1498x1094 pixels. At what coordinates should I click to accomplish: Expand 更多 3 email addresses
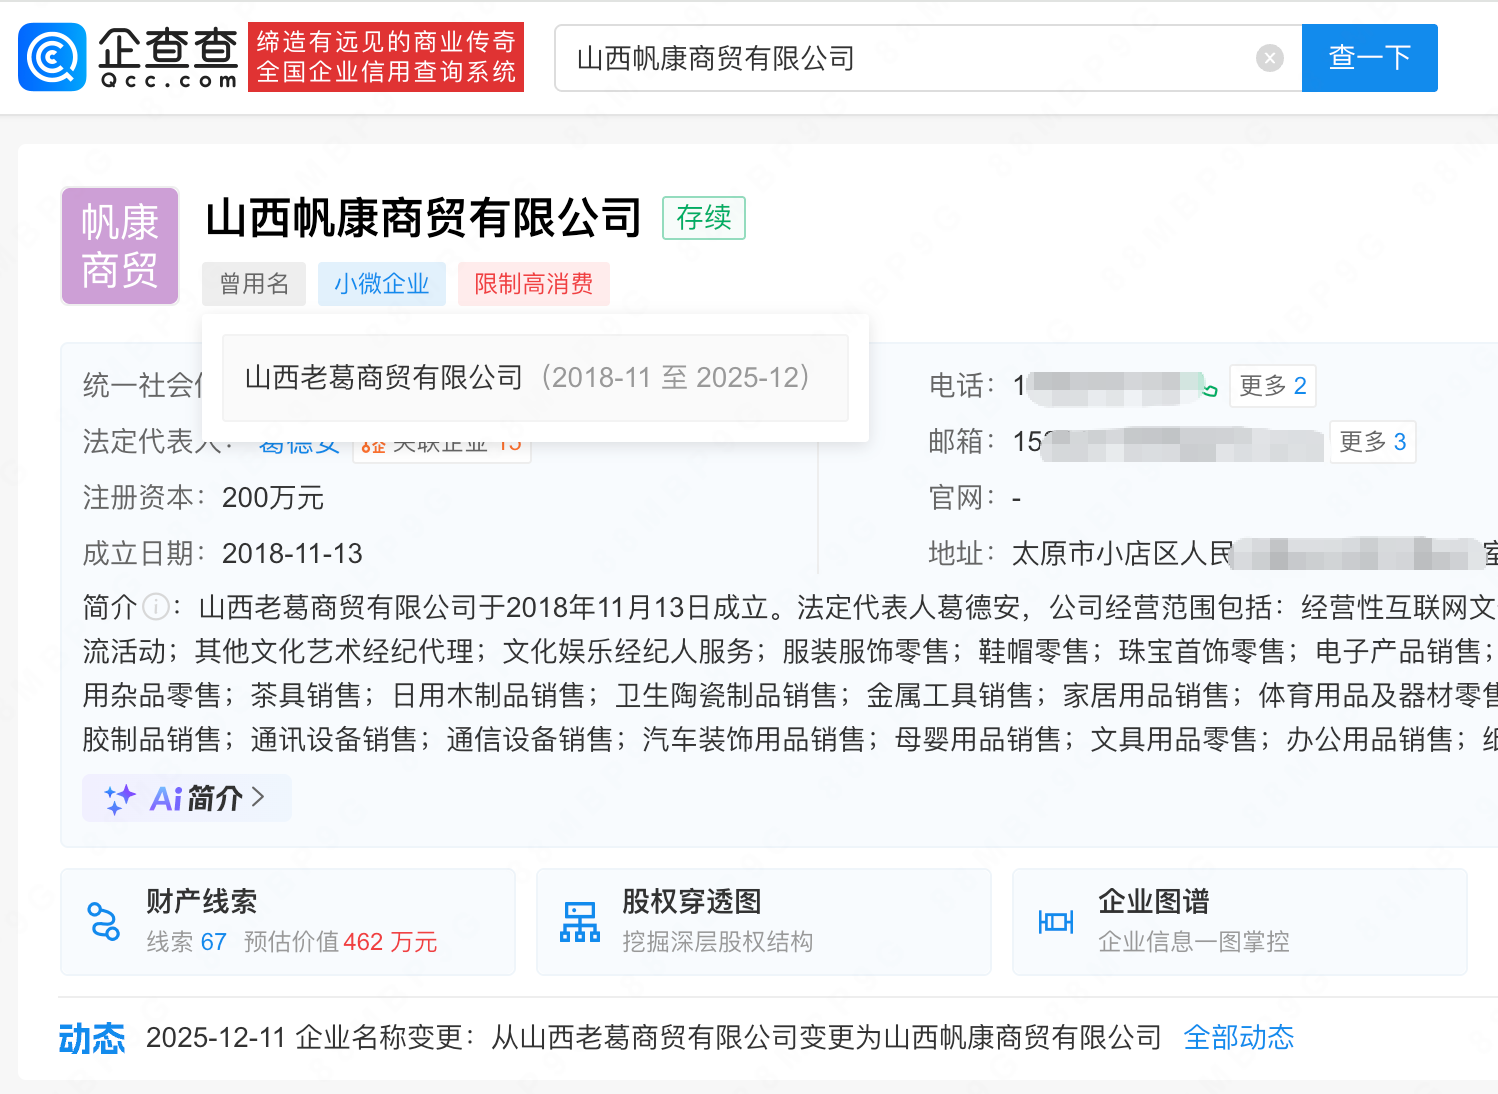coord(1372,442)
